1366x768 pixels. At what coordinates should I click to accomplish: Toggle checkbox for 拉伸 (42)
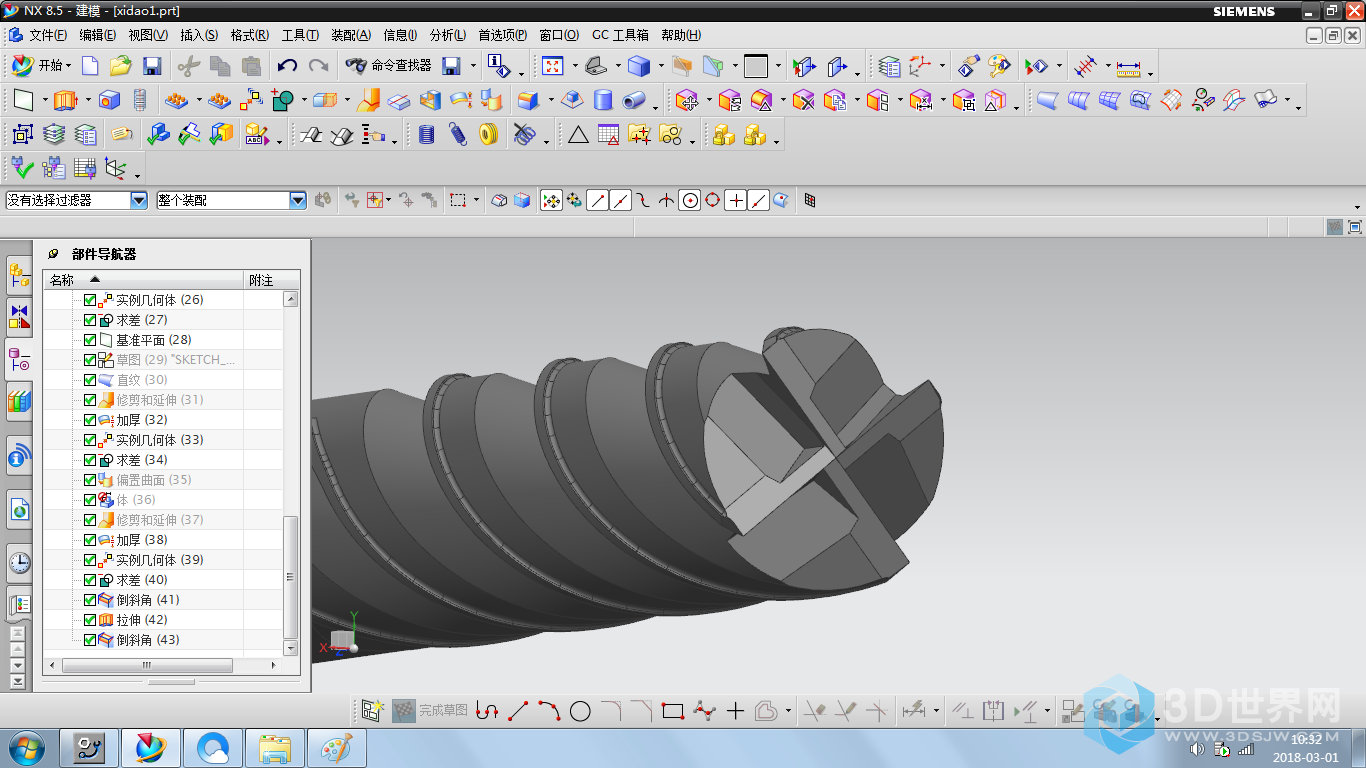90,620
